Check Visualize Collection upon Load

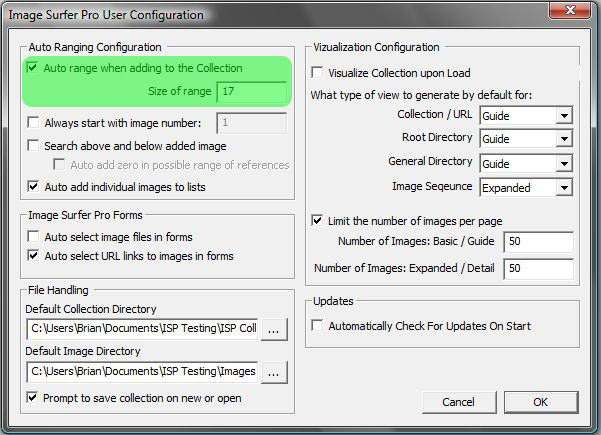coord(317,72)
